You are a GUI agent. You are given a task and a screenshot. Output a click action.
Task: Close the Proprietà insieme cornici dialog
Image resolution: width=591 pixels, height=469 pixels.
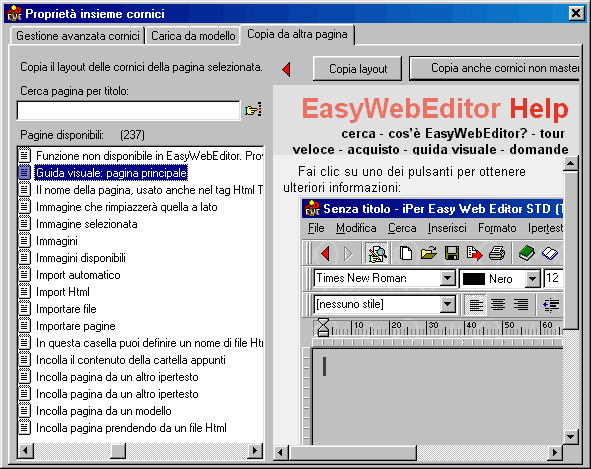point(576,14)
